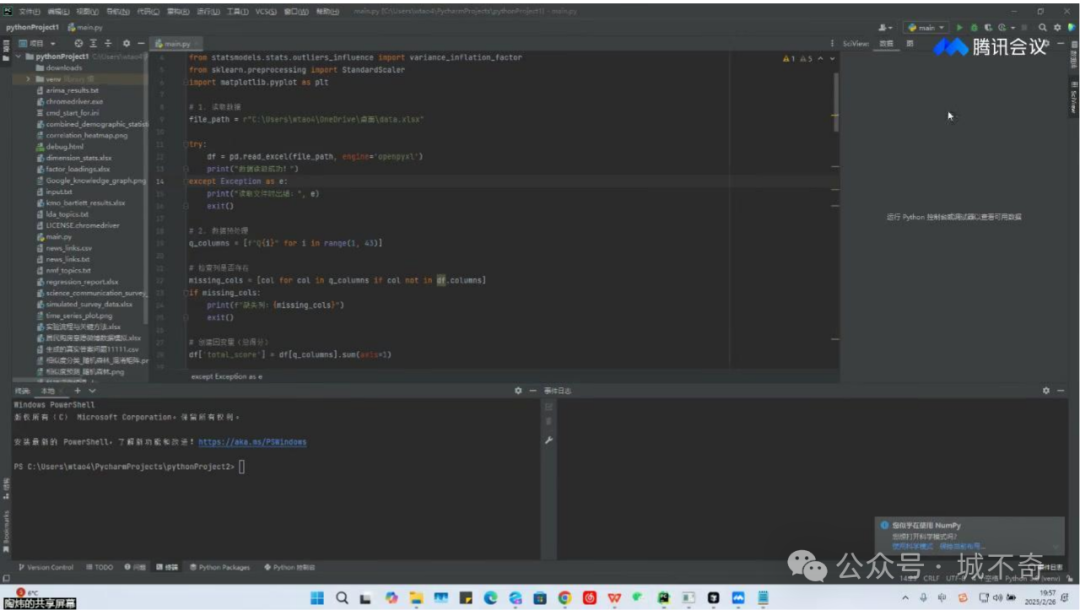1080x610 pixels.
Task: Open dropdown arrow next to profiler icon
Action: click(x=1012, y=28)
